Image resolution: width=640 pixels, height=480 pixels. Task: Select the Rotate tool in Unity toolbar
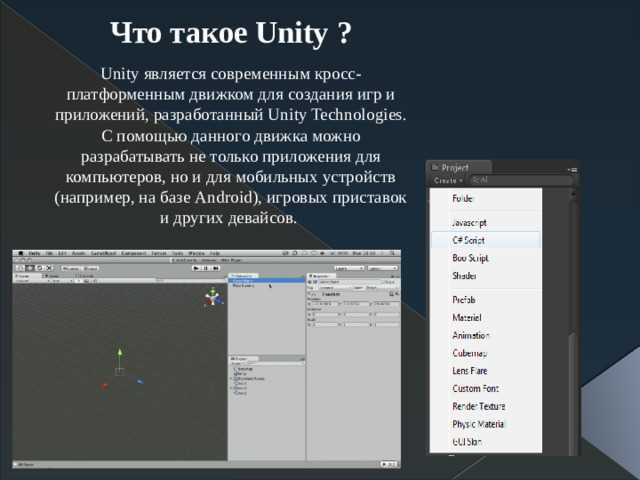tap(40, 268)
